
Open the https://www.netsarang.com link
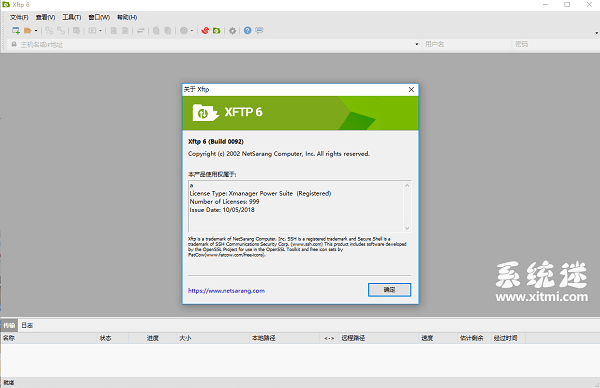click(x=227, y=291)
